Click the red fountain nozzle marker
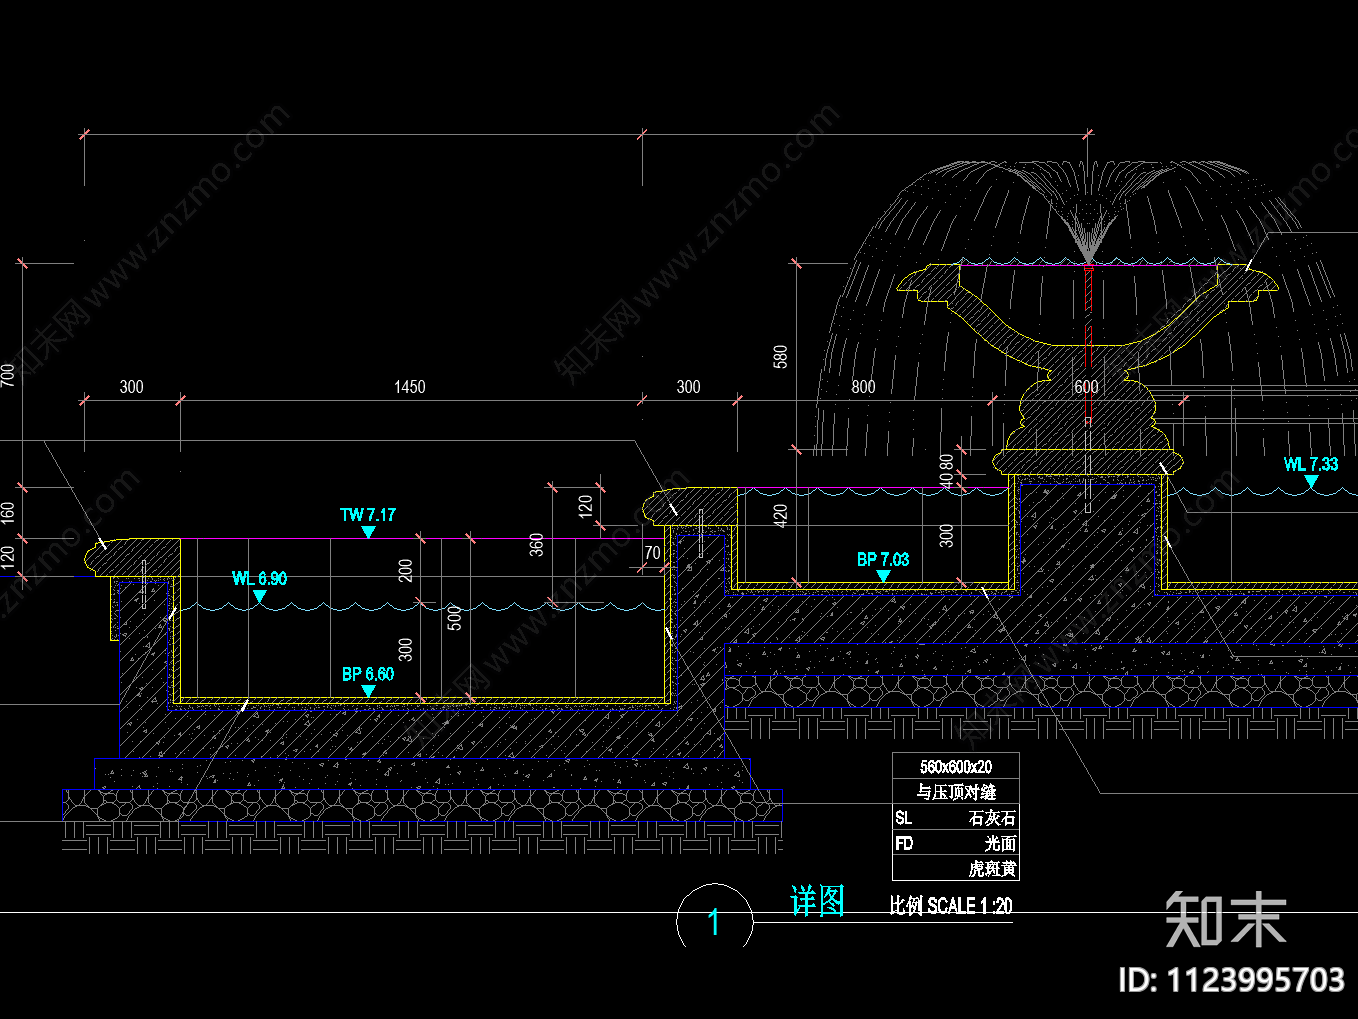Viewport: 1358px width, 1019px height. coord(1089,268)
